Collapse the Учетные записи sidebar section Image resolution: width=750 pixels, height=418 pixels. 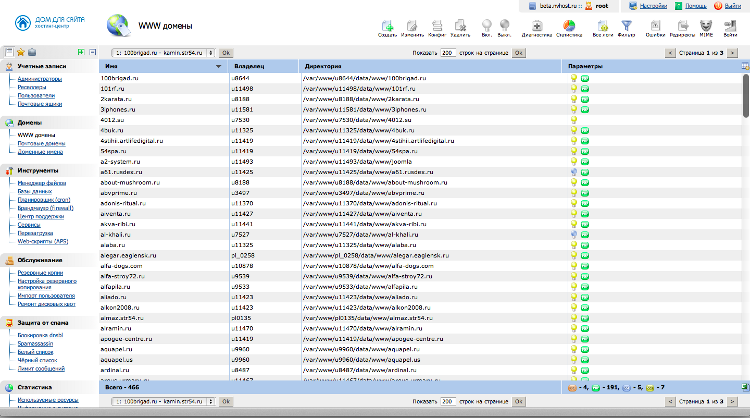[48, 66]
